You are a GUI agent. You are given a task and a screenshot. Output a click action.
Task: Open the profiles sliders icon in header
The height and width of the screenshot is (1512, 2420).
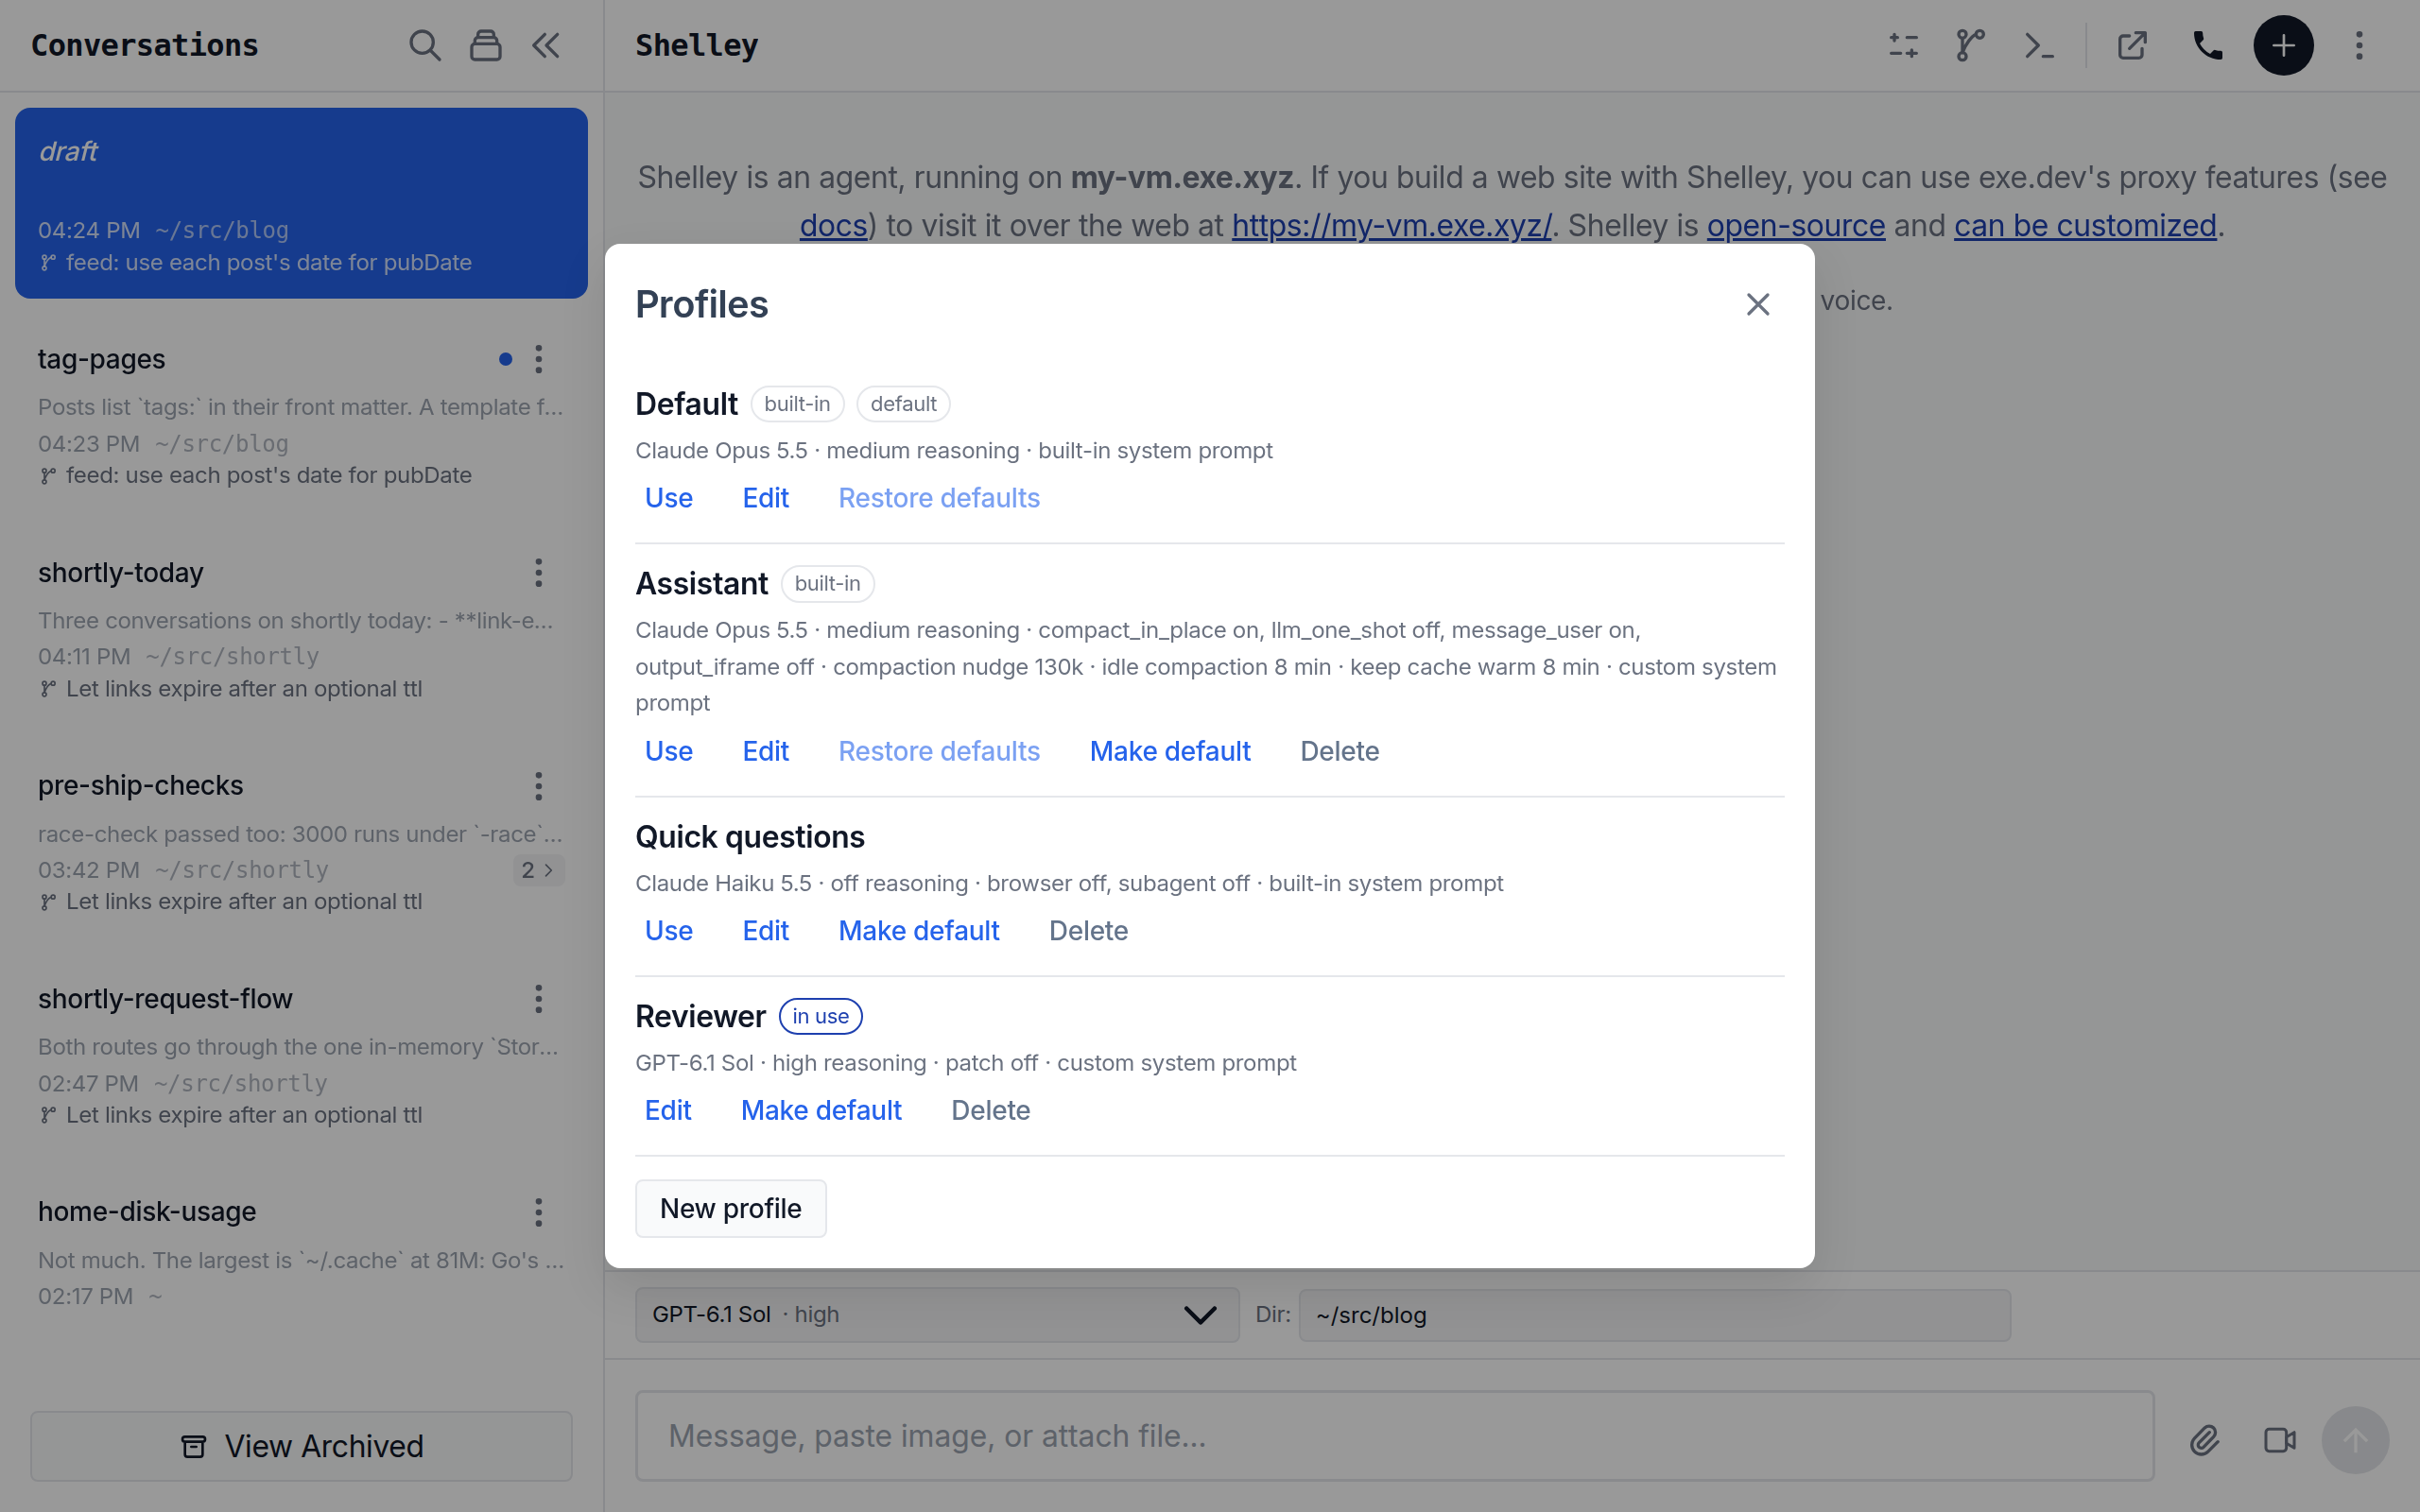(x=1903, y=45)
